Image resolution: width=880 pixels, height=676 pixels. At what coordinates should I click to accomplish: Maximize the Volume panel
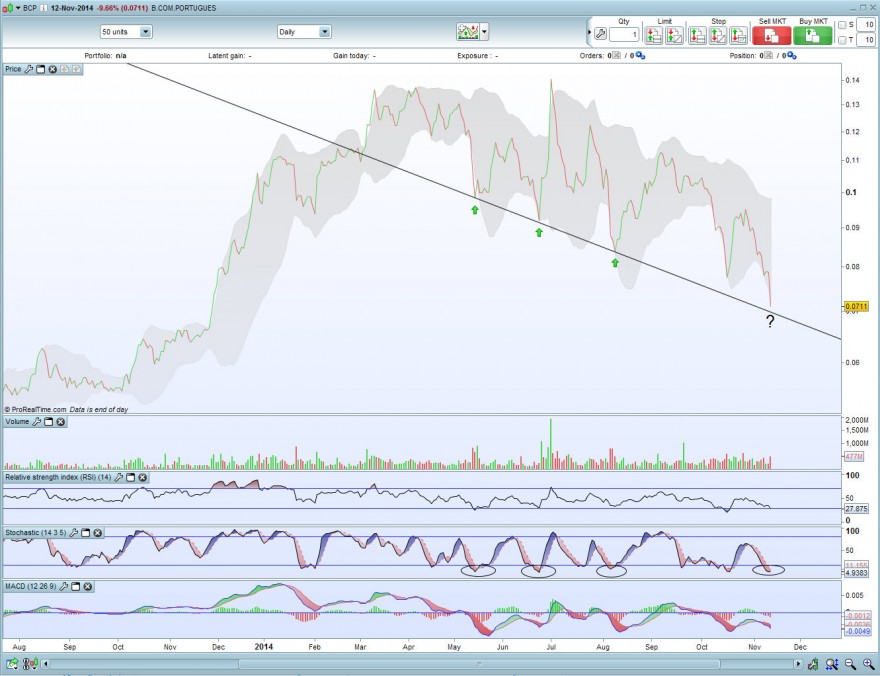point(48,422)
